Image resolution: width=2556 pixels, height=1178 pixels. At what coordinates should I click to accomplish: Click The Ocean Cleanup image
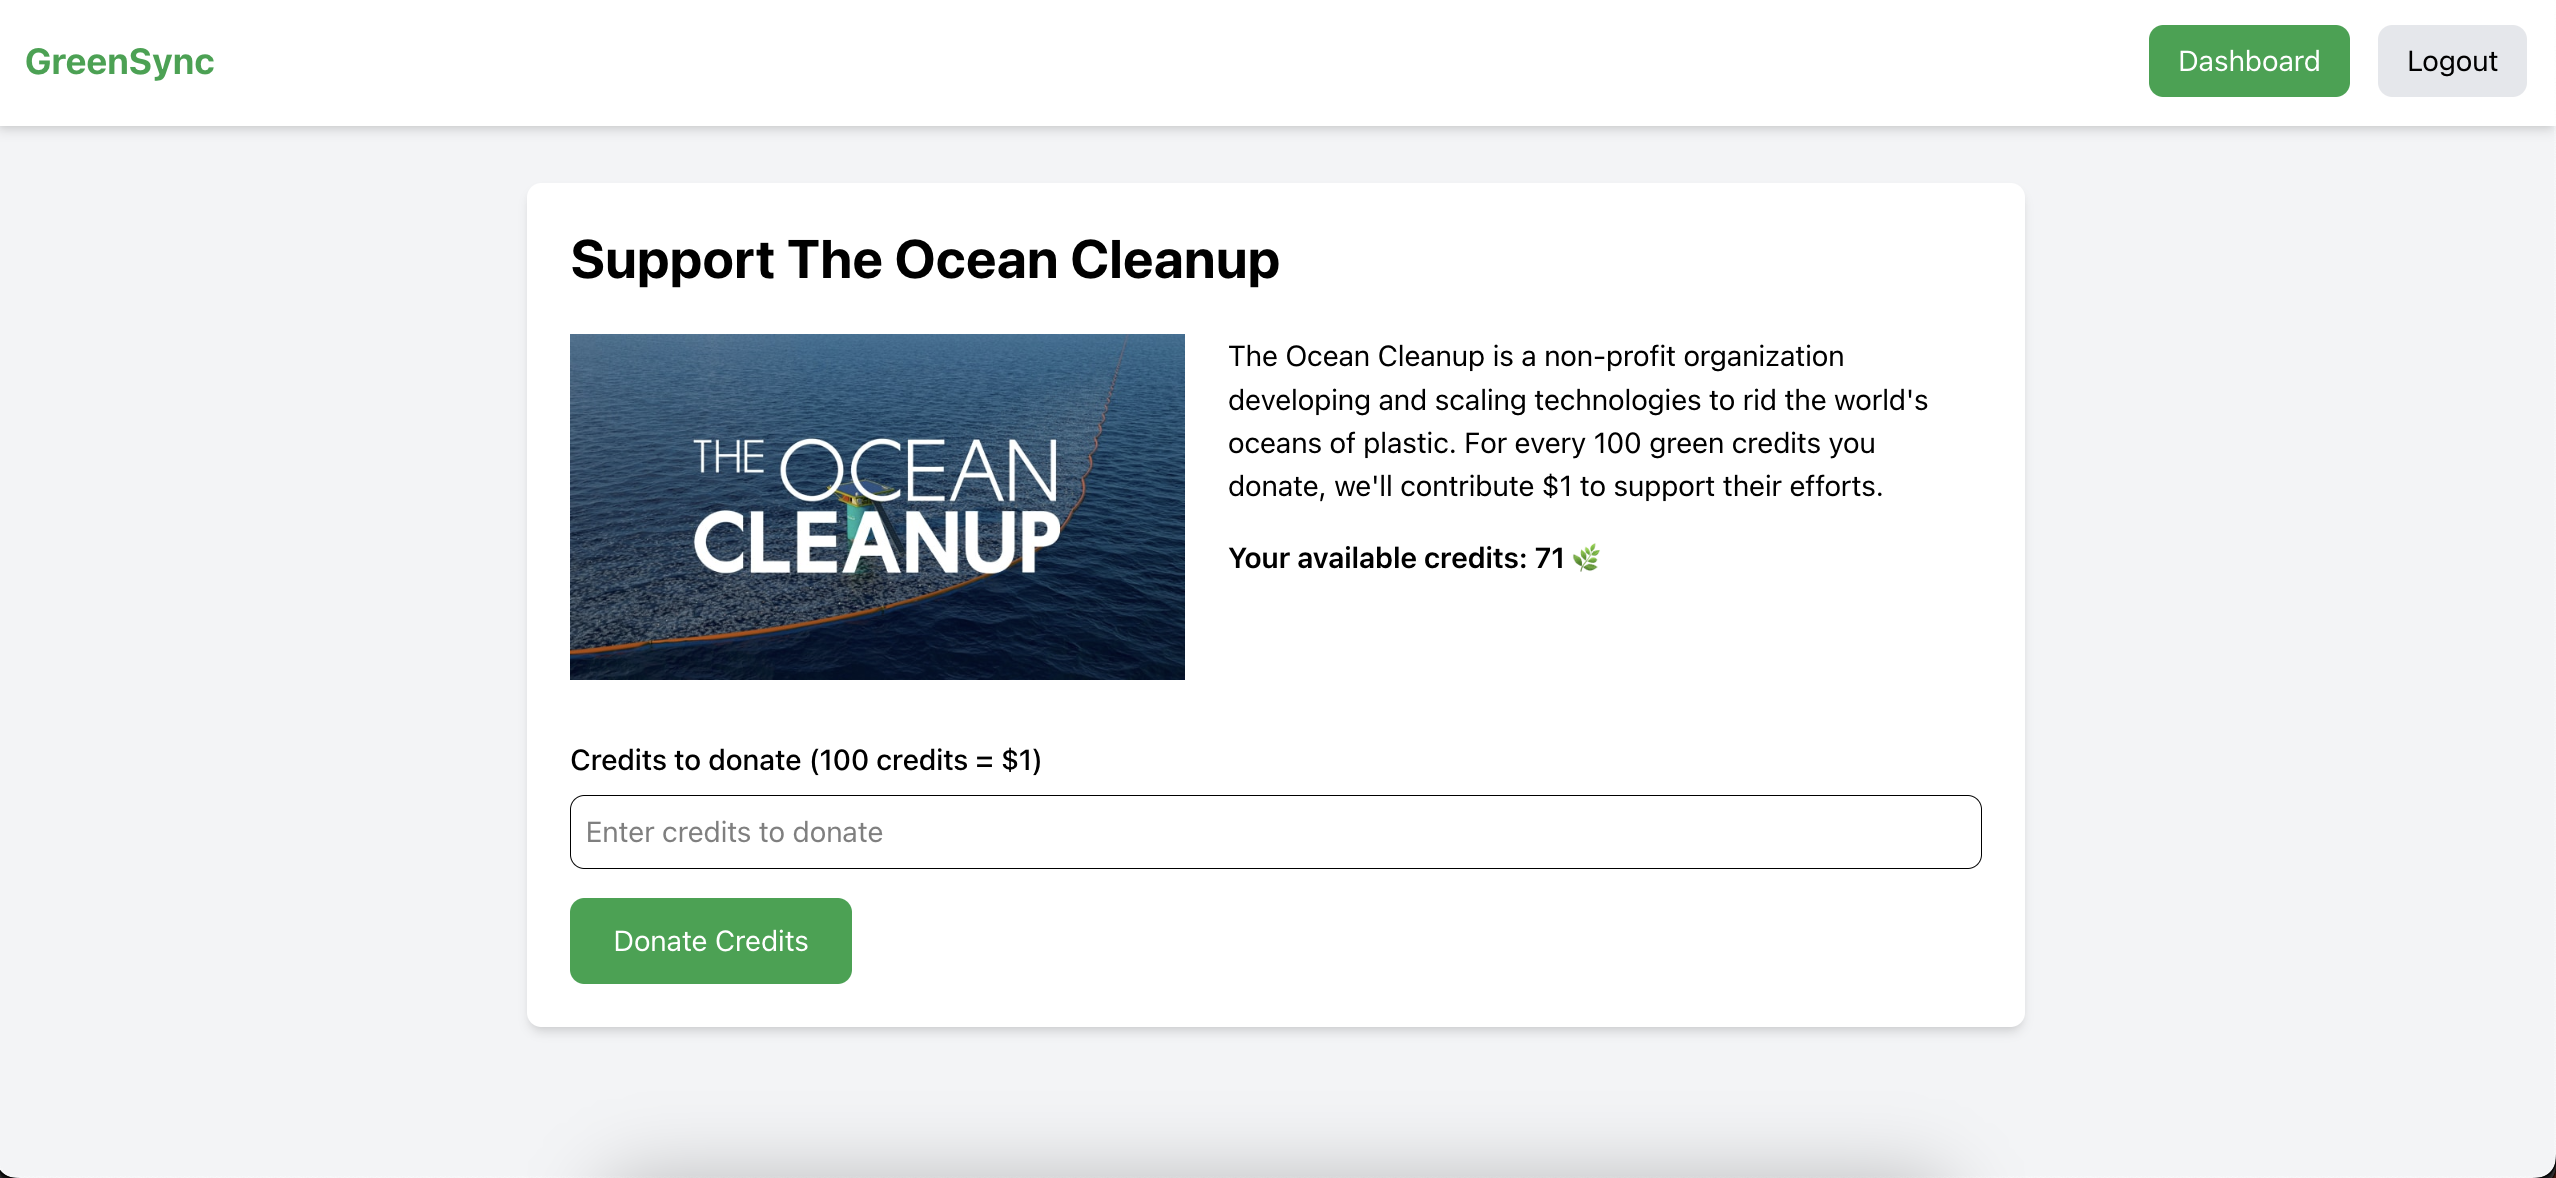(x=876, y=506)
